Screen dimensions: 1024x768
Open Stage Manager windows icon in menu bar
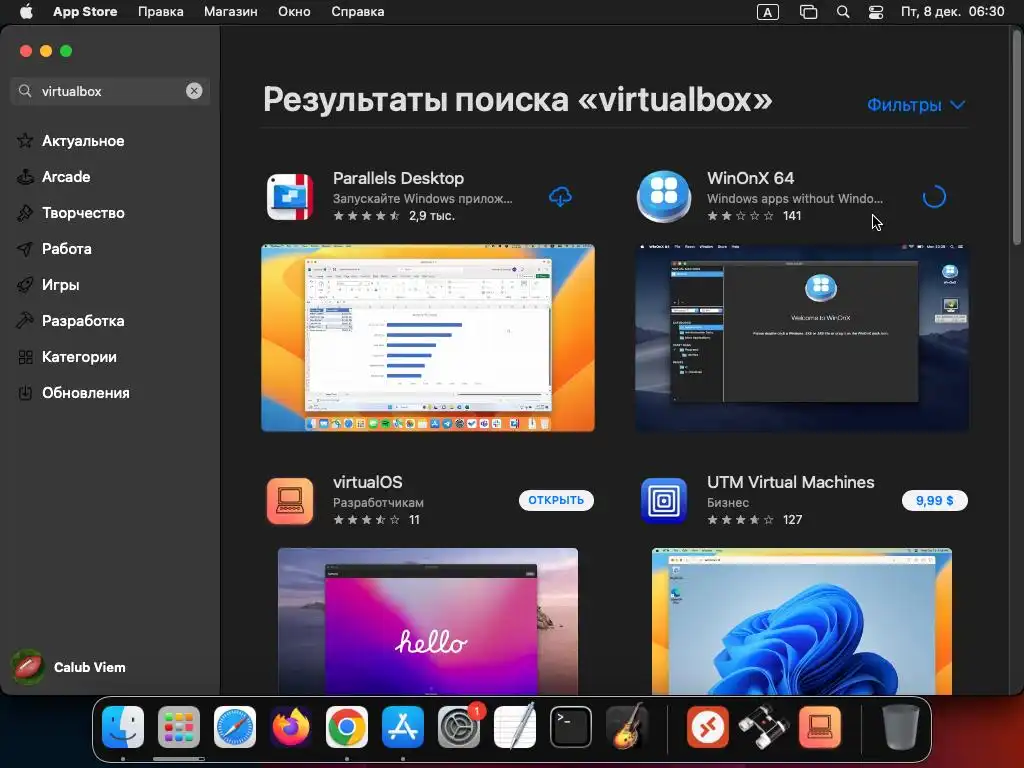coord(808,12)
